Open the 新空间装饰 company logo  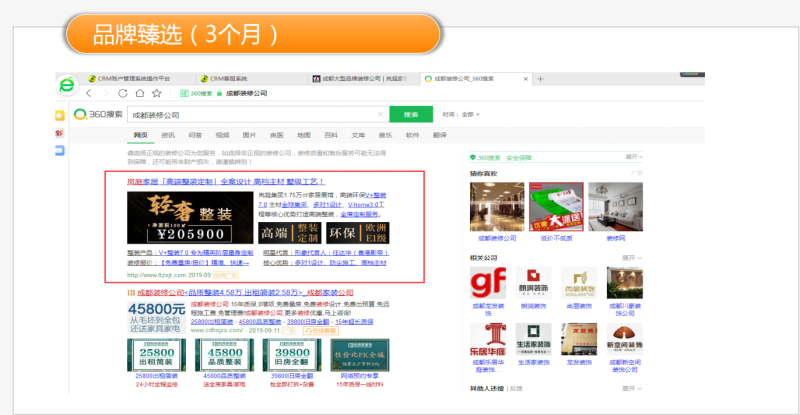click(624, 339)
